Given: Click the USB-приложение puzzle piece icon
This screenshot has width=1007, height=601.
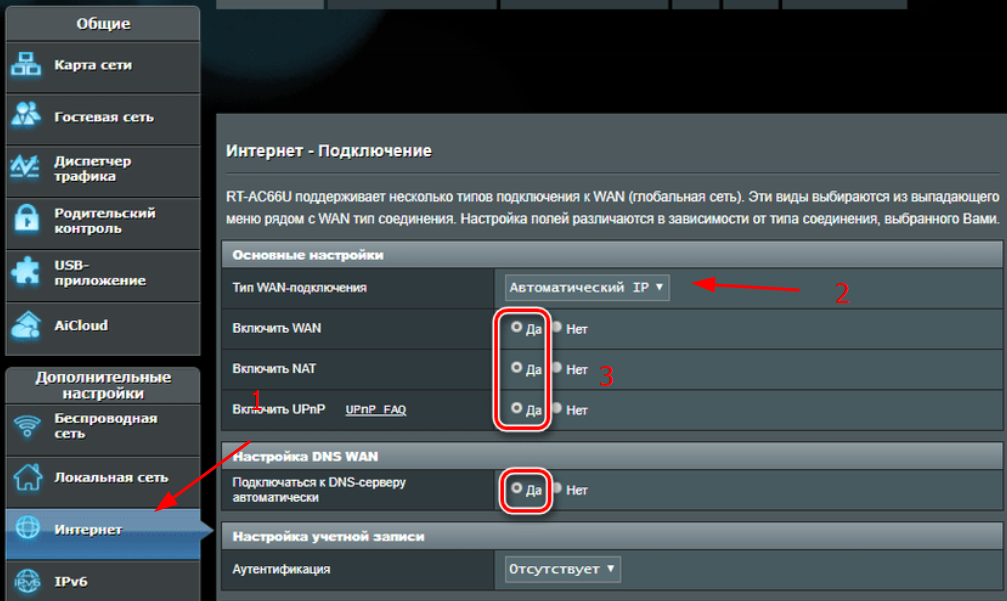Looking at the screenshot, I should (26, 272).
